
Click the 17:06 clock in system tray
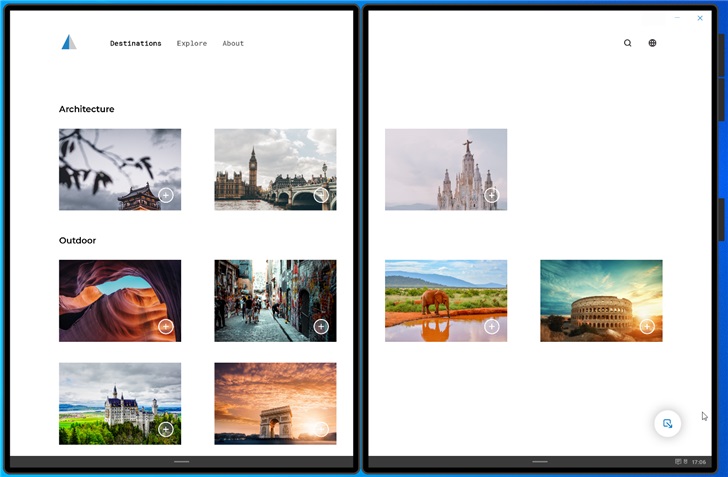(699, 462)
